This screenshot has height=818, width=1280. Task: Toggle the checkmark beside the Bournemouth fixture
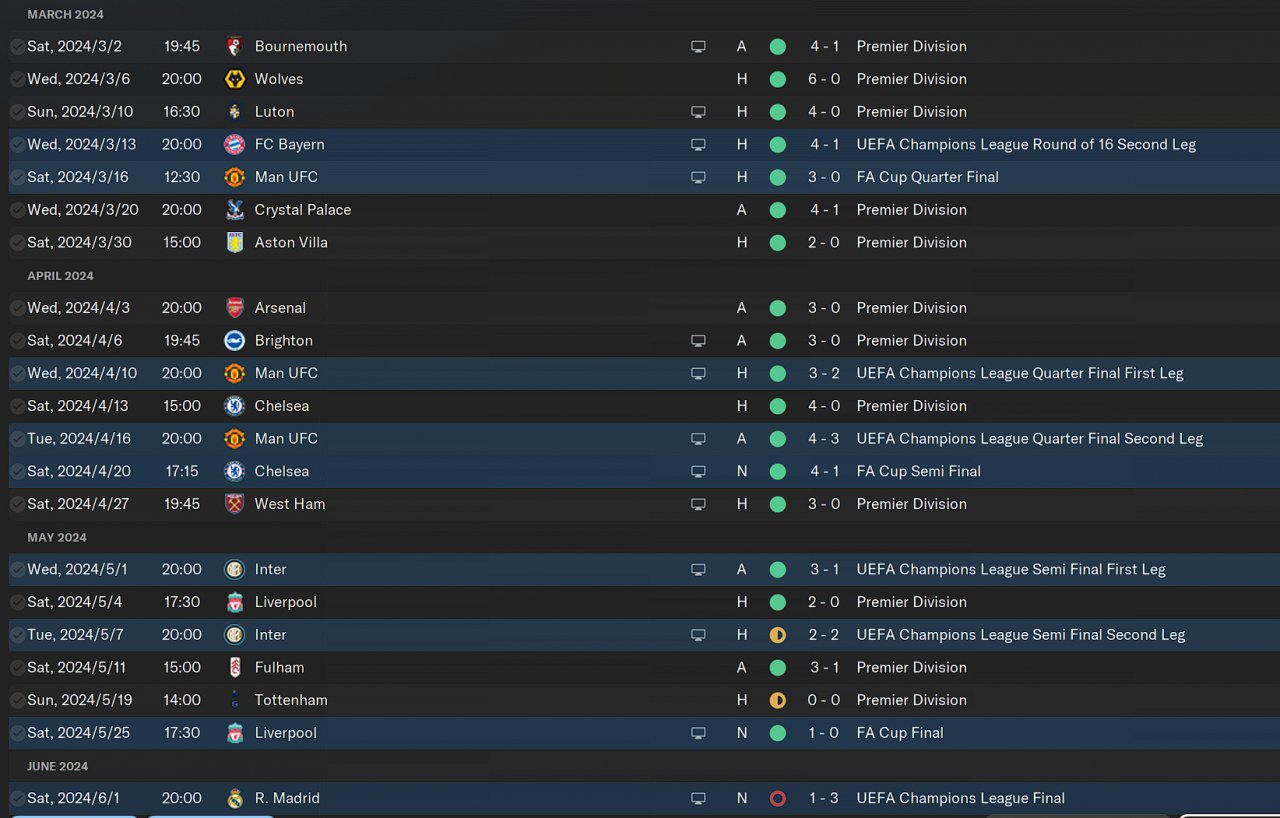[17, 46]
